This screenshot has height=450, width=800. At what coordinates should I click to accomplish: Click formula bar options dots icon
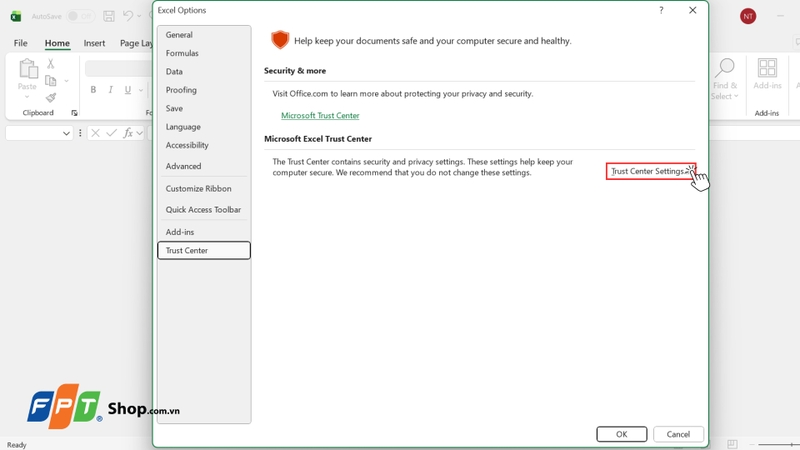click(80, 133)
